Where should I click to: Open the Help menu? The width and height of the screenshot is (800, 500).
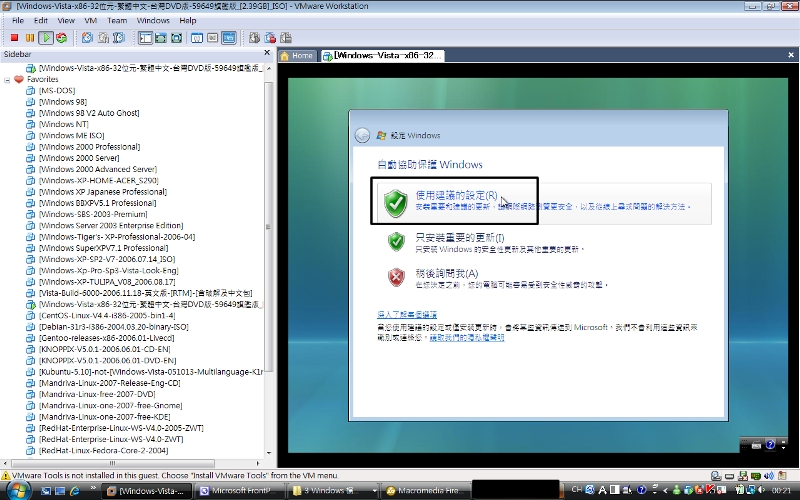point(188,20)
